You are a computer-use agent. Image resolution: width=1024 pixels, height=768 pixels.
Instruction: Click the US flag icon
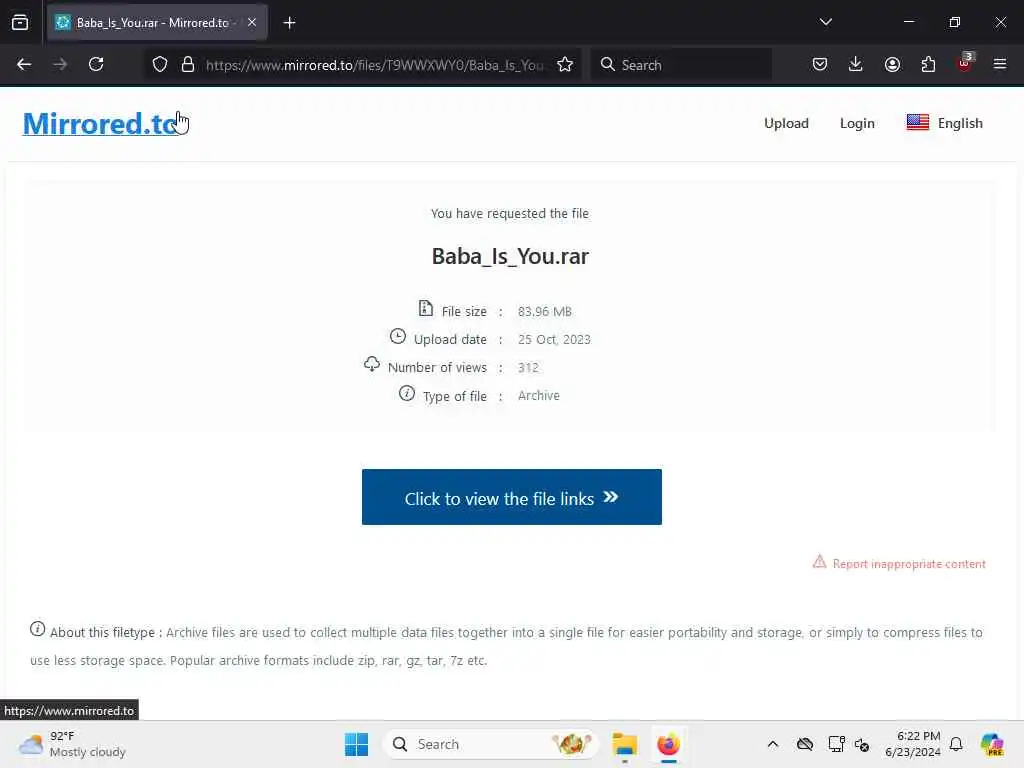918,122
